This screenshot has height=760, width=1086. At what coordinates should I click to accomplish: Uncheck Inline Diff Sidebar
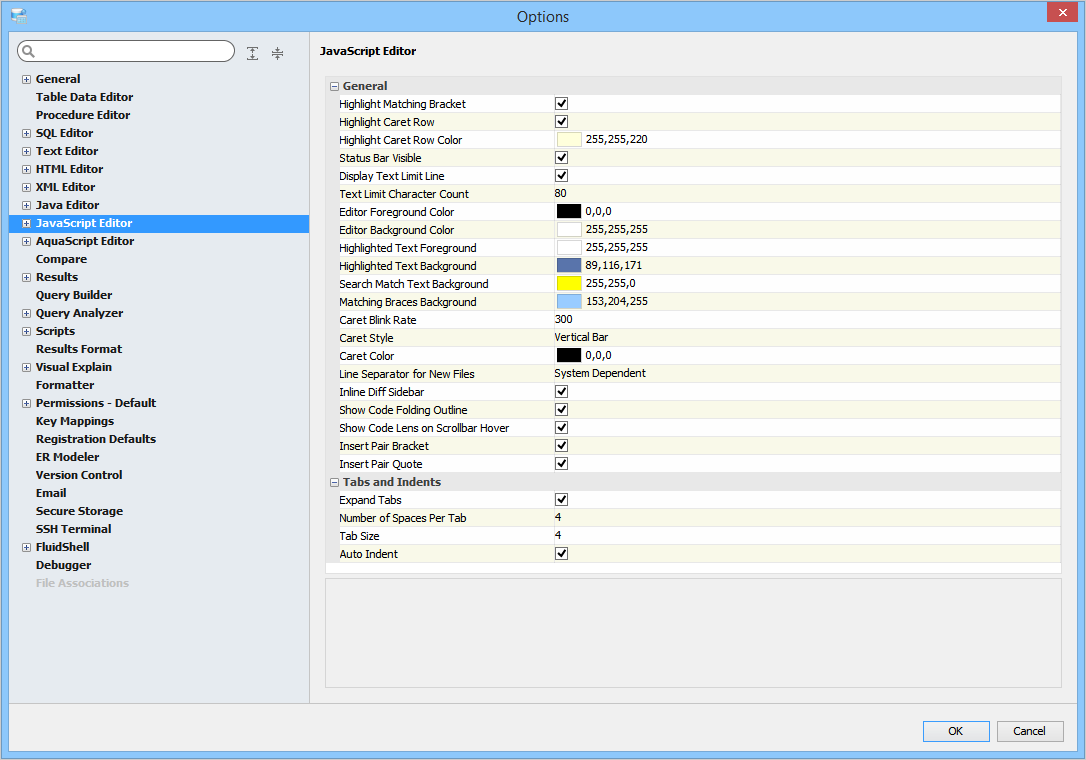point(562,392)
